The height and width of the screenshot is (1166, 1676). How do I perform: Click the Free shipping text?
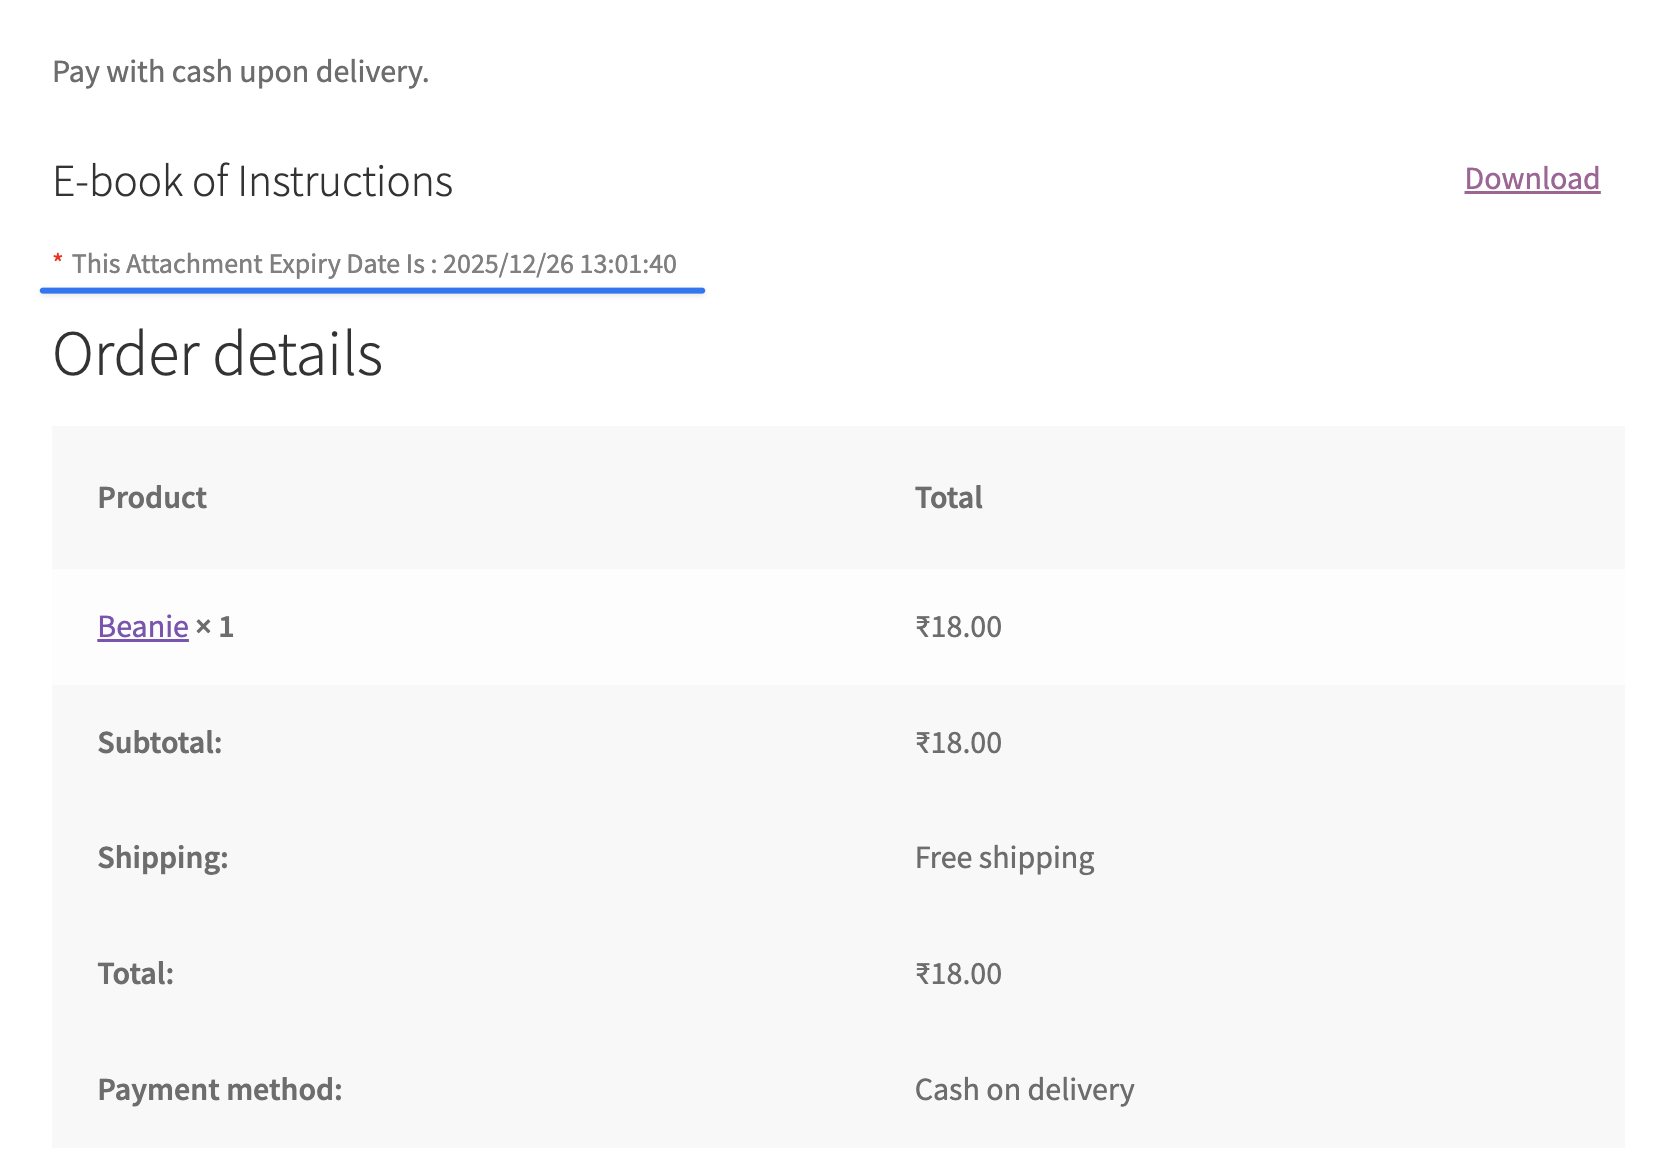coord(1004,858)
